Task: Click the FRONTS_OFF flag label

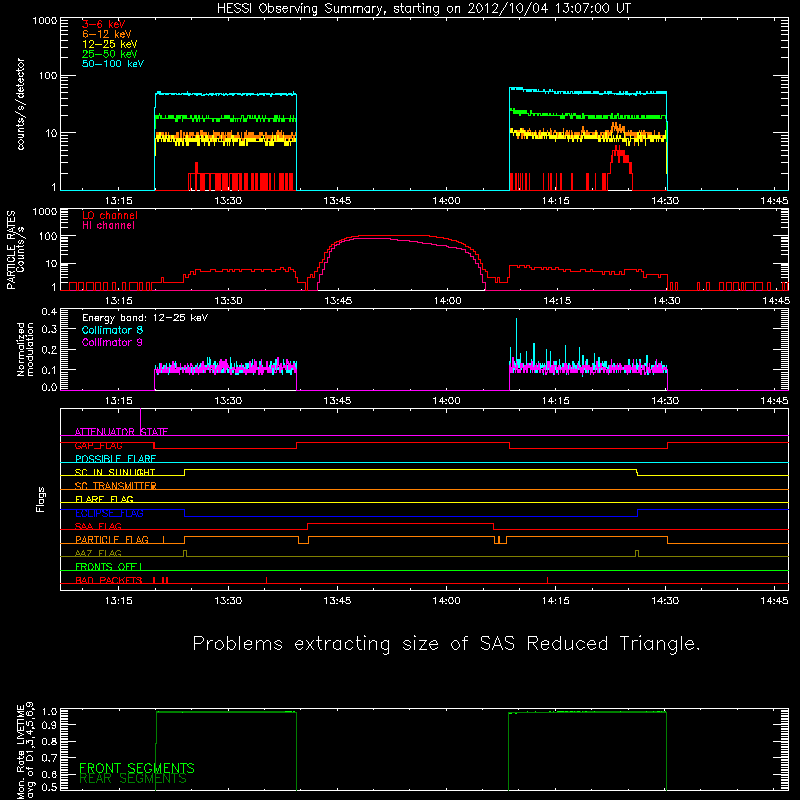Action: pos(106,567)
